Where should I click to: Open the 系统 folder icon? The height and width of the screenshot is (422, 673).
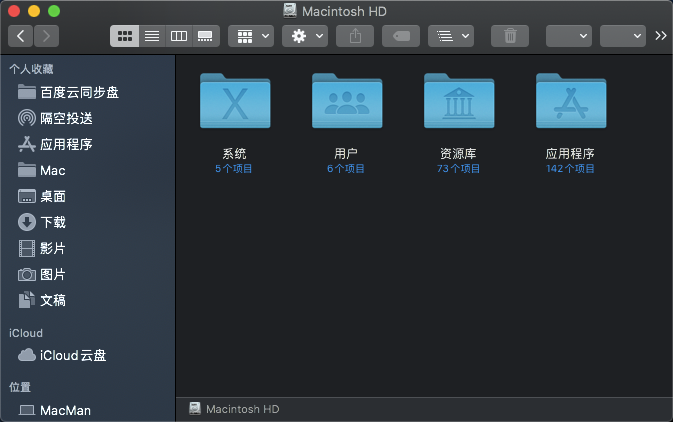[x=235, y=101]
